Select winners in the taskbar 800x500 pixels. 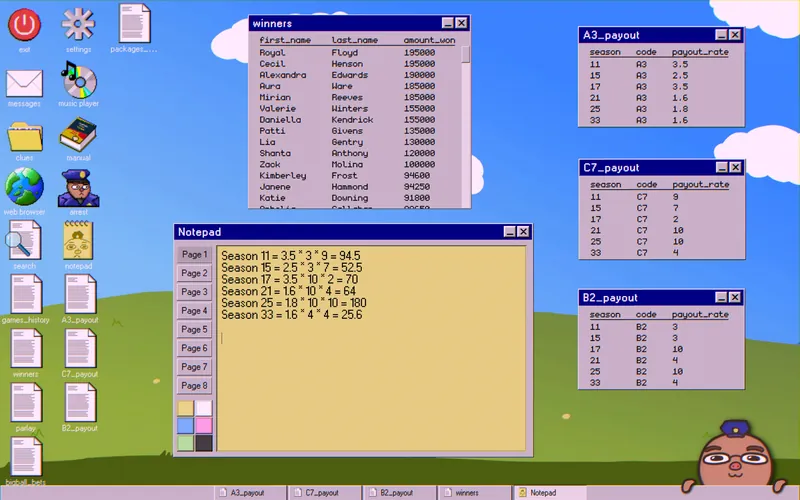(474, 493)
